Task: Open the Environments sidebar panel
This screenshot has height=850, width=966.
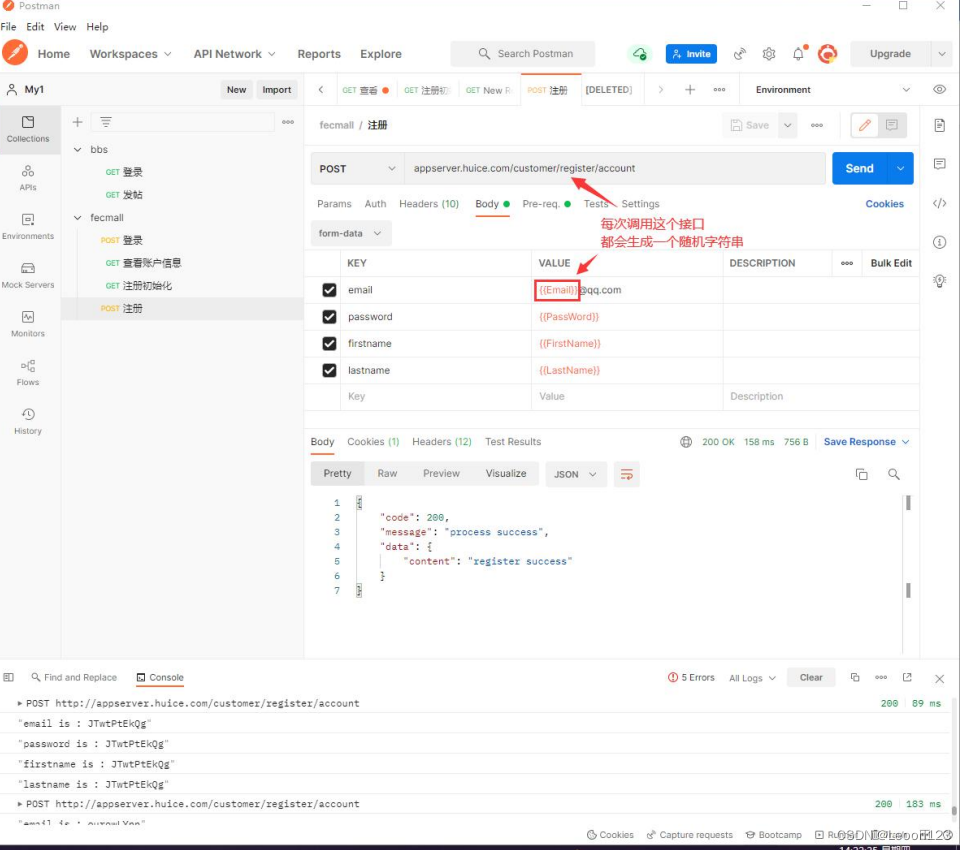Action: [28, 226]
